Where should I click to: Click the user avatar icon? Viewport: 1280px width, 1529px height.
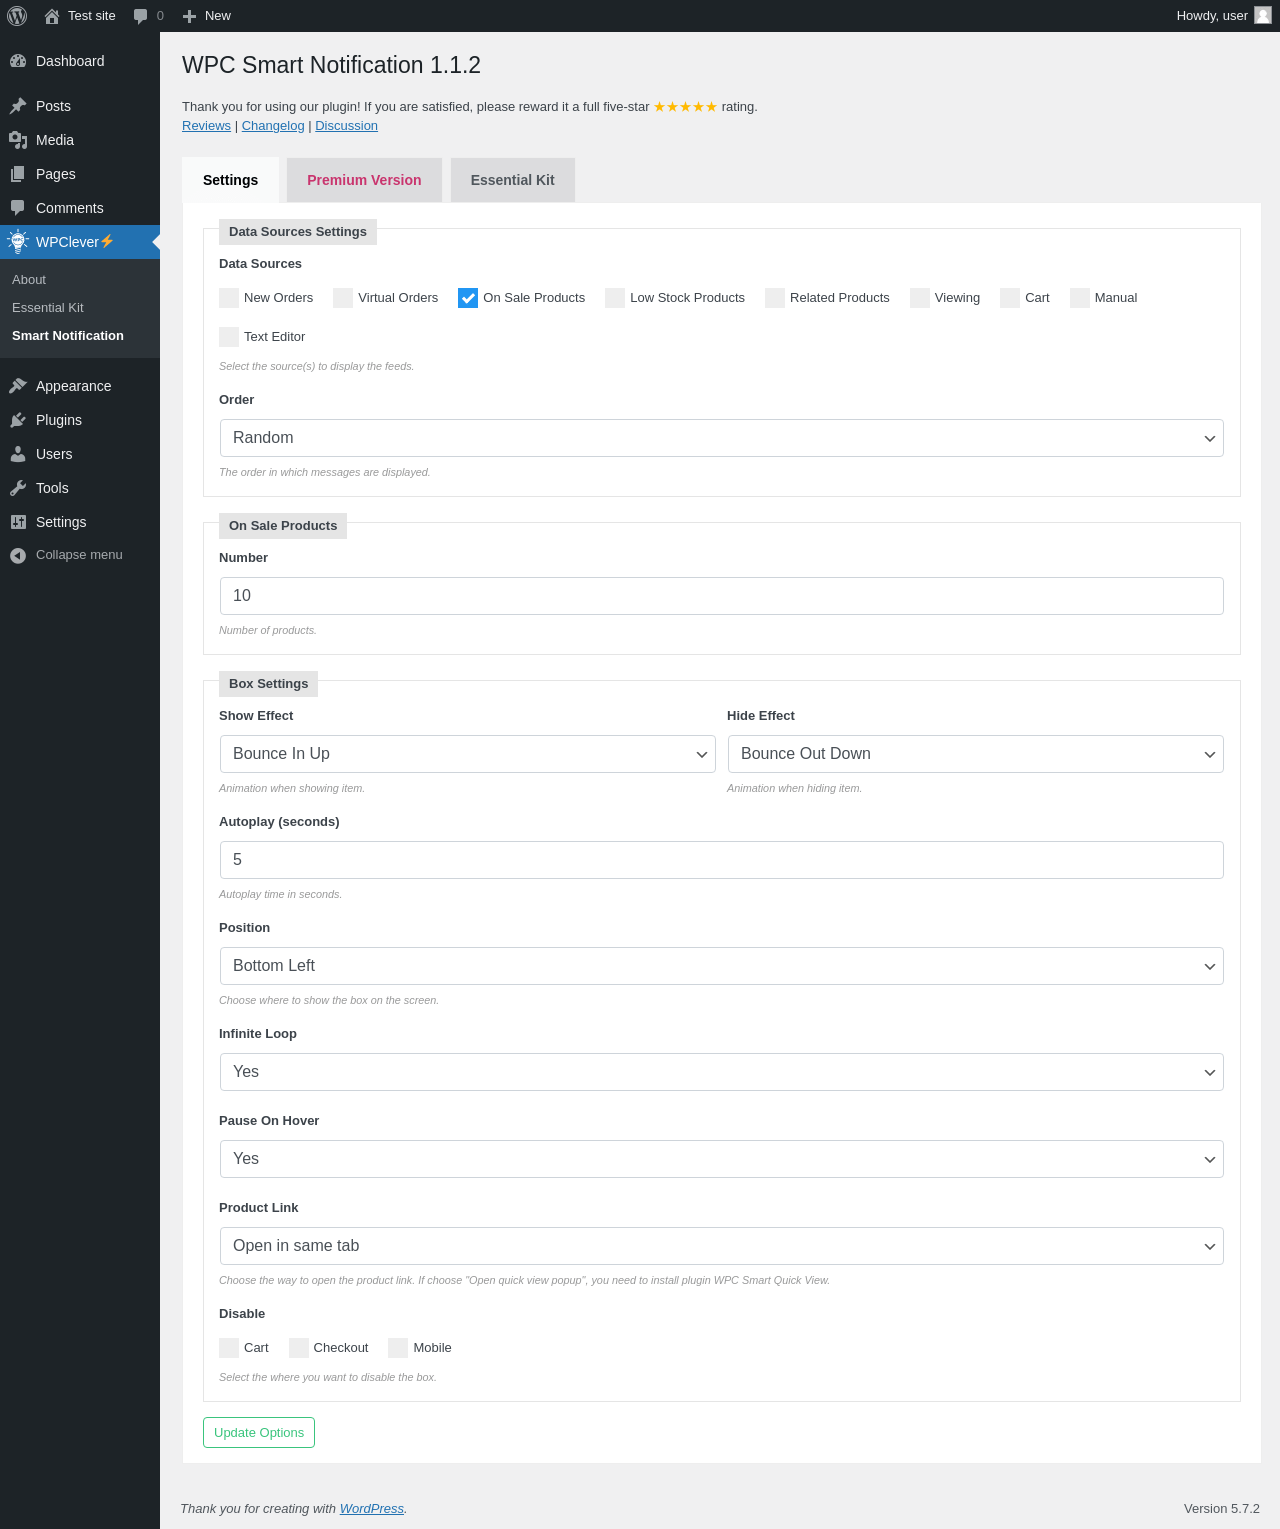point(1263,15)
